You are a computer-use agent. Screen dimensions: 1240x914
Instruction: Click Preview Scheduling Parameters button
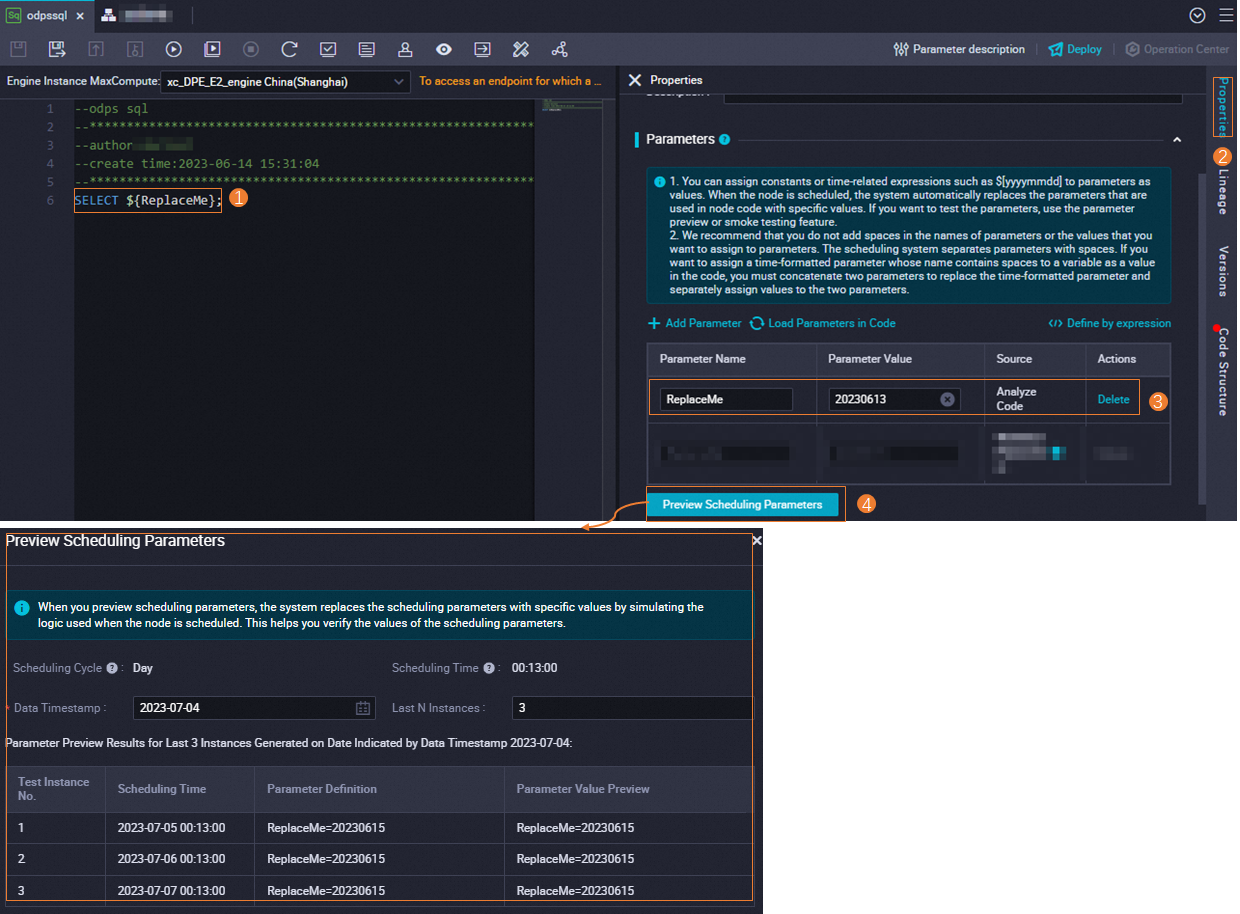tap(742, 505)
